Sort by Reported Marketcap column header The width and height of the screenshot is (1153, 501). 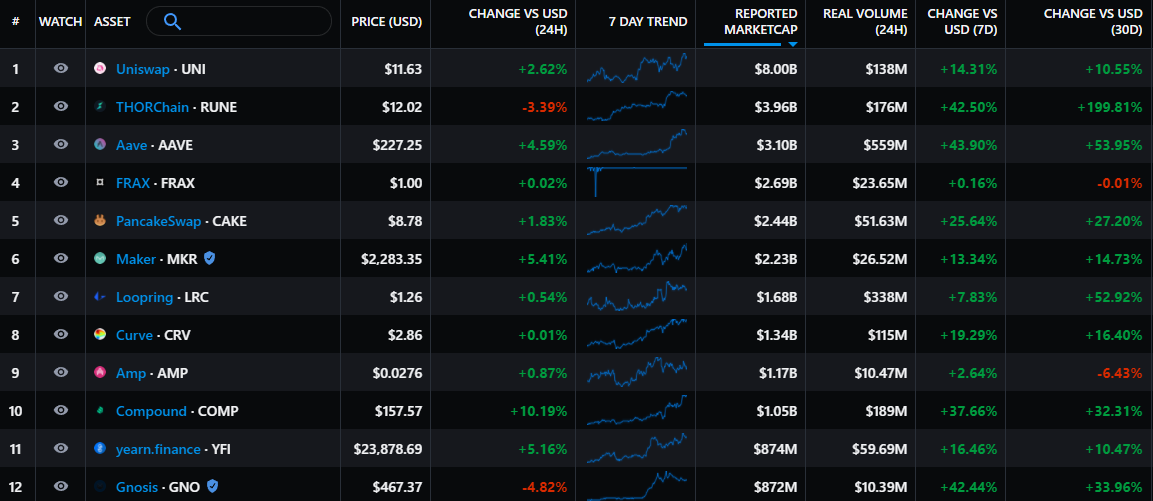[x=765, y=21]
